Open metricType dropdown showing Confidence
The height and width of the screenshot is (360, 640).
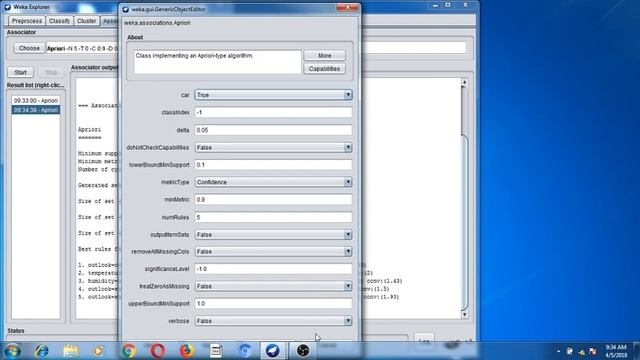click(x=273, y=182)
